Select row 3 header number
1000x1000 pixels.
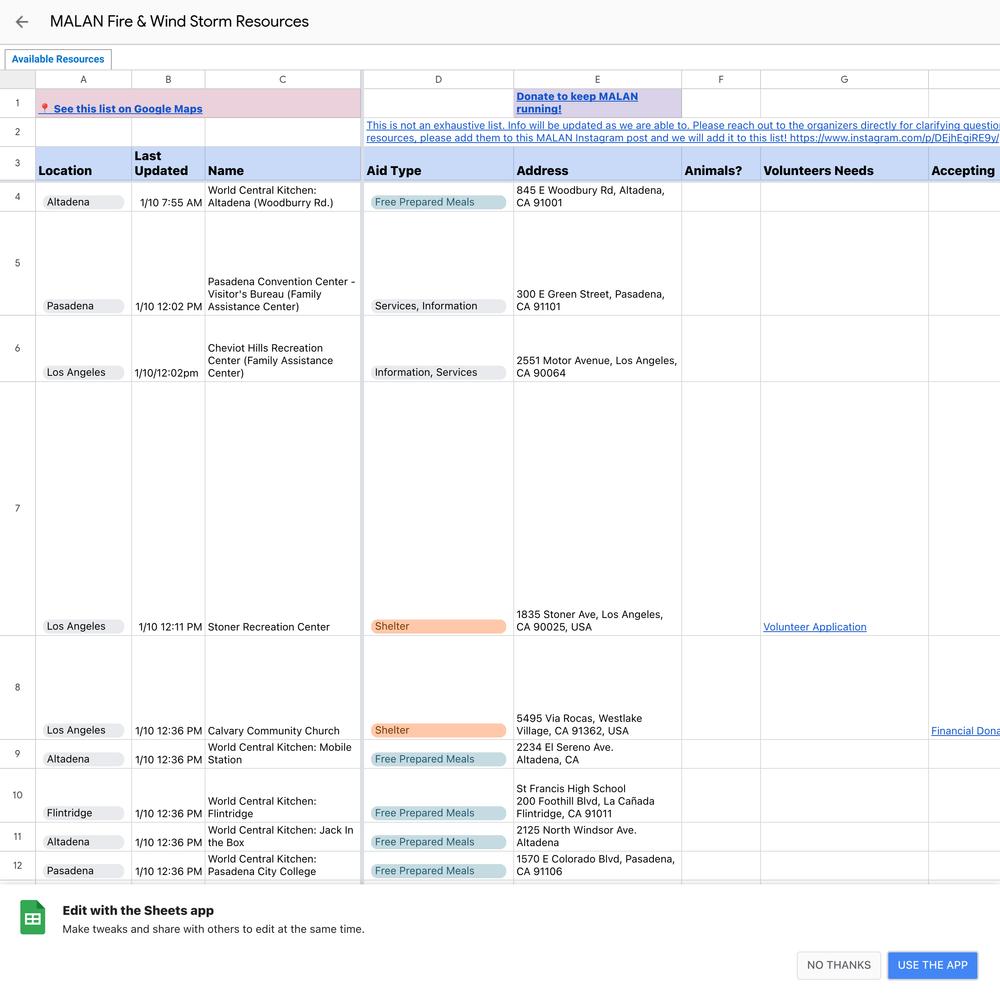pos(17,163)
